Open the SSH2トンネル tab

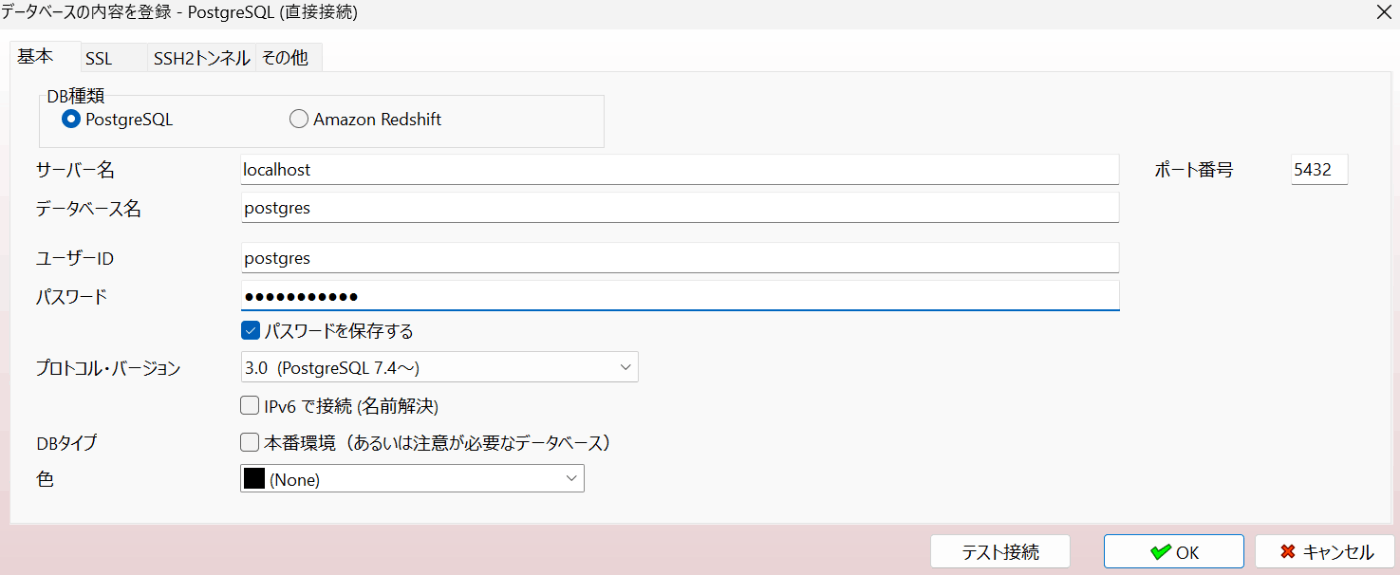202,59
